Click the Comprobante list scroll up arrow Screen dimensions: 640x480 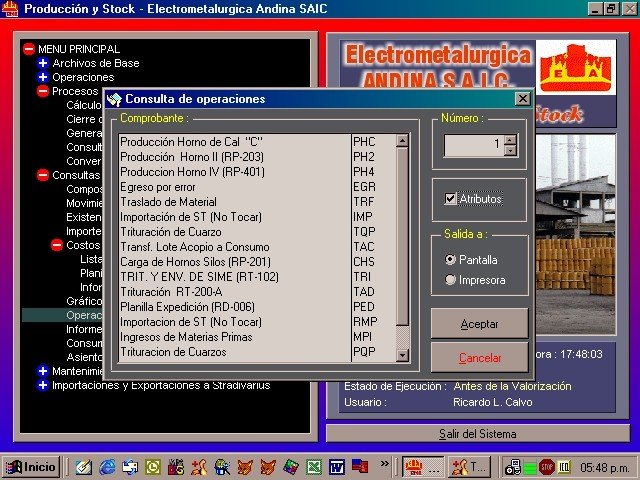pyautogui.click(x=402, y=141)
